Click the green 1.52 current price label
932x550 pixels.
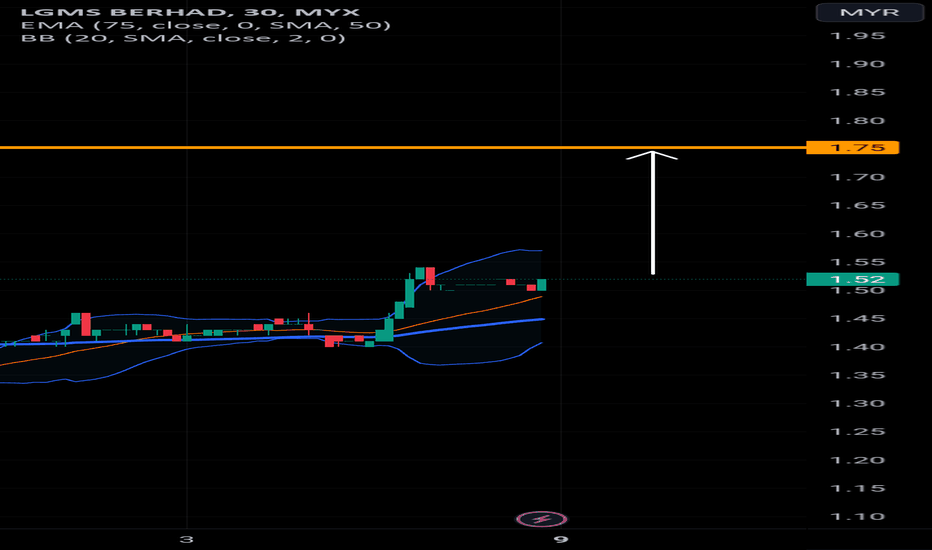[x=852, y=279]
